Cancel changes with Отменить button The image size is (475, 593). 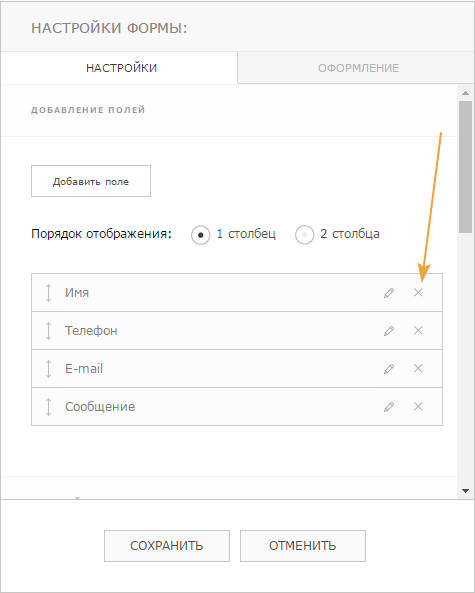[x=303, y=546]
